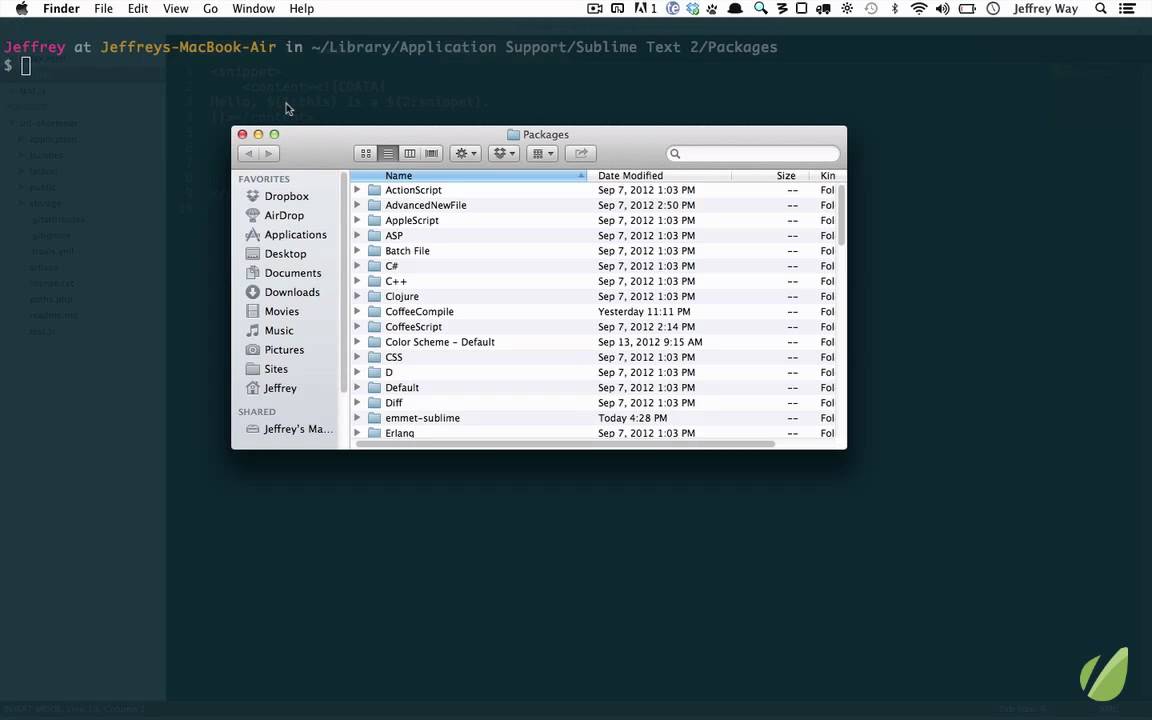Select the Diff folder row
Image resolution: width=1152 pixels, height=720 pixels.
click(x=594, y=403)
